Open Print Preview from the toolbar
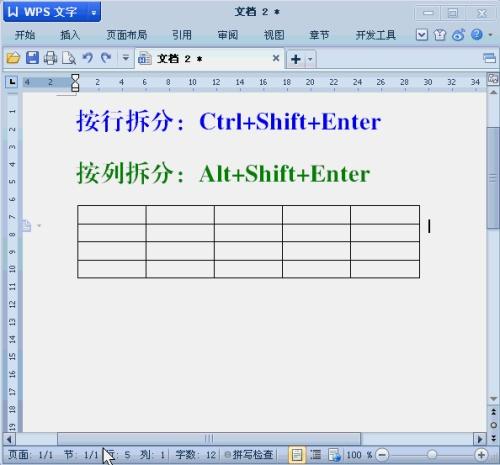This screenshot has width=500, height=465. point(69,58)
